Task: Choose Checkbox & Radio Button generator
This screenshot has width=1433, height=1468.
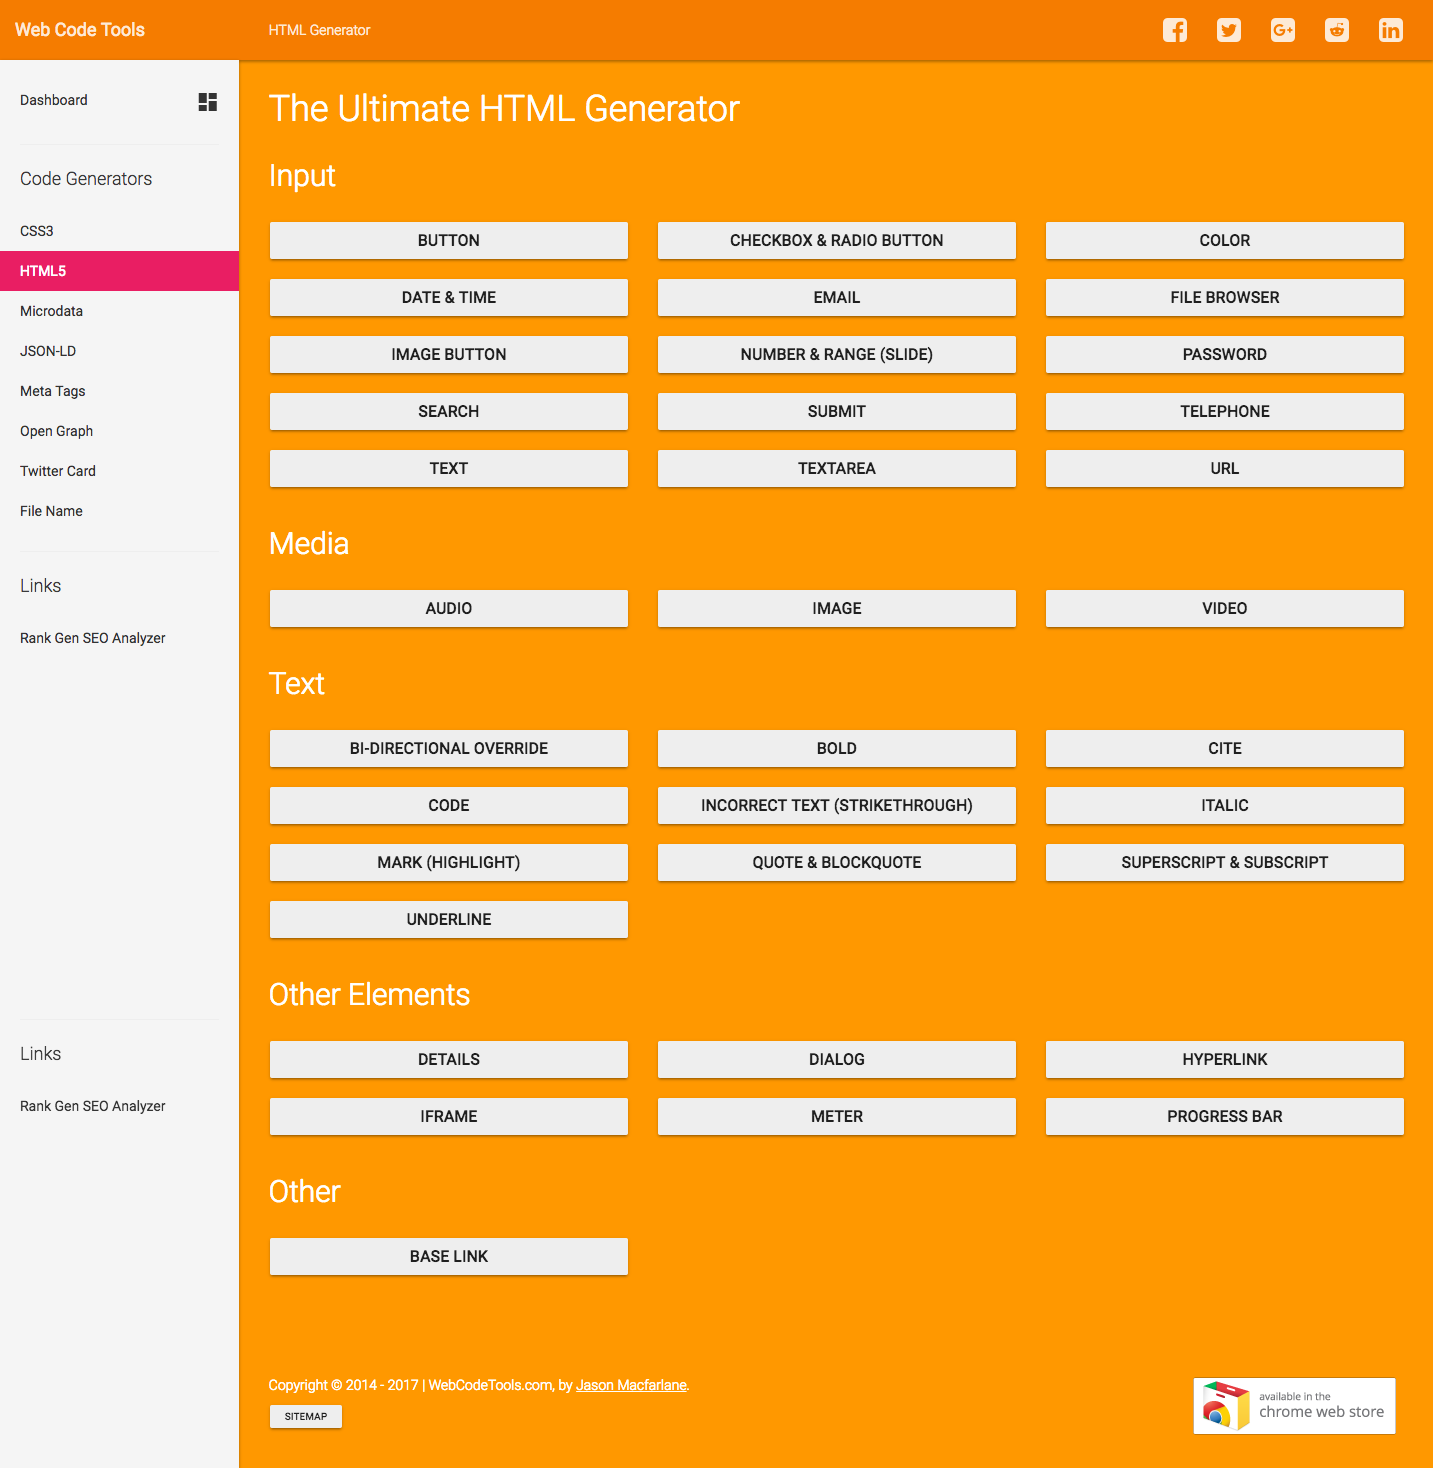Action: click(x=837, y=240)
